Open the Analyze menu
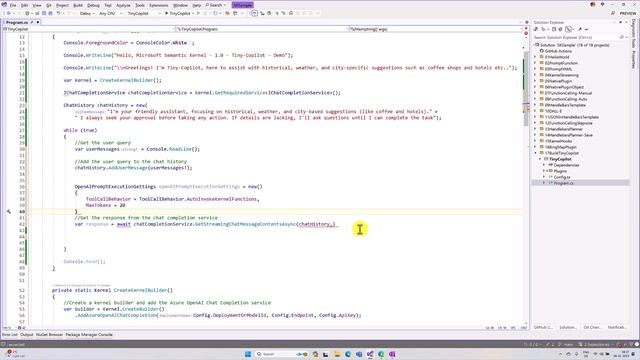This screenshot has width=640, height=360. click(123, 5)
